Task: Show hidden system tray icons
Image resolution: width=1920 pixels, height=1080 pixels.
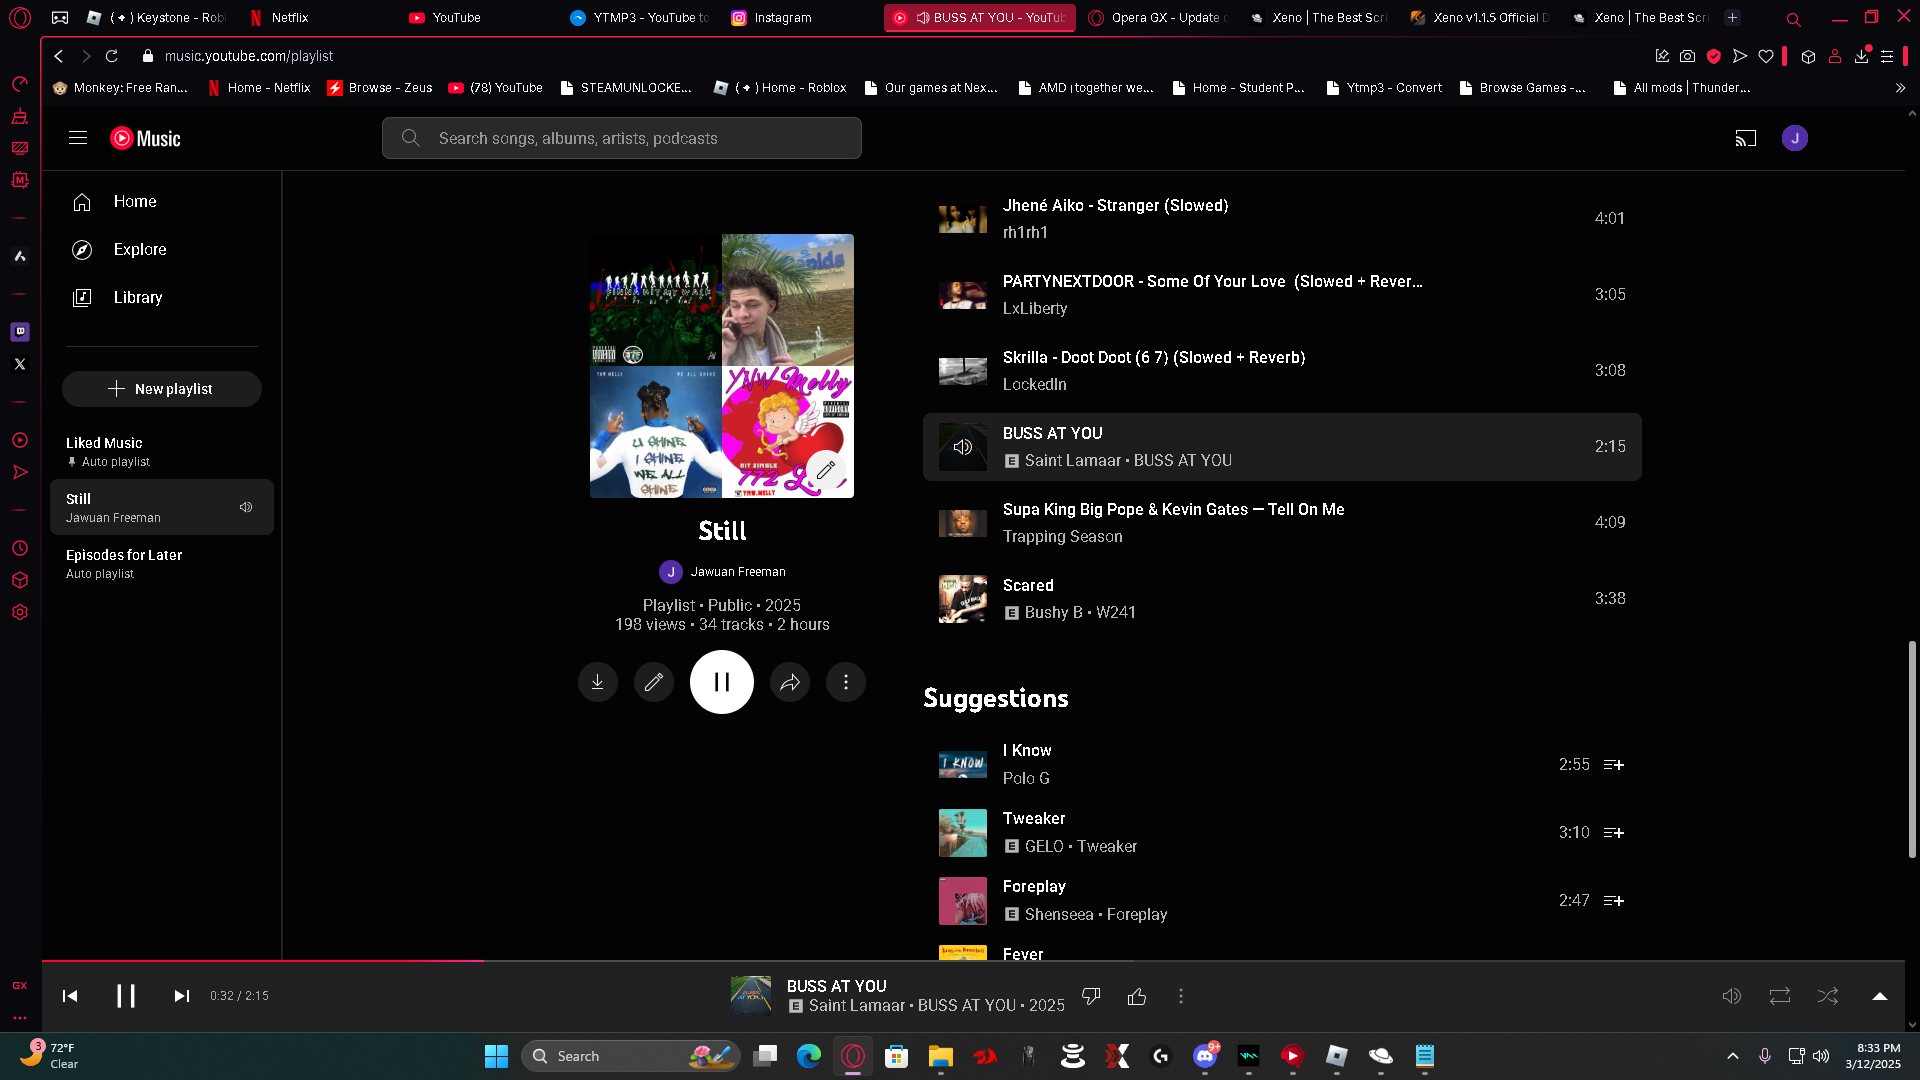Action: 1733,1056
